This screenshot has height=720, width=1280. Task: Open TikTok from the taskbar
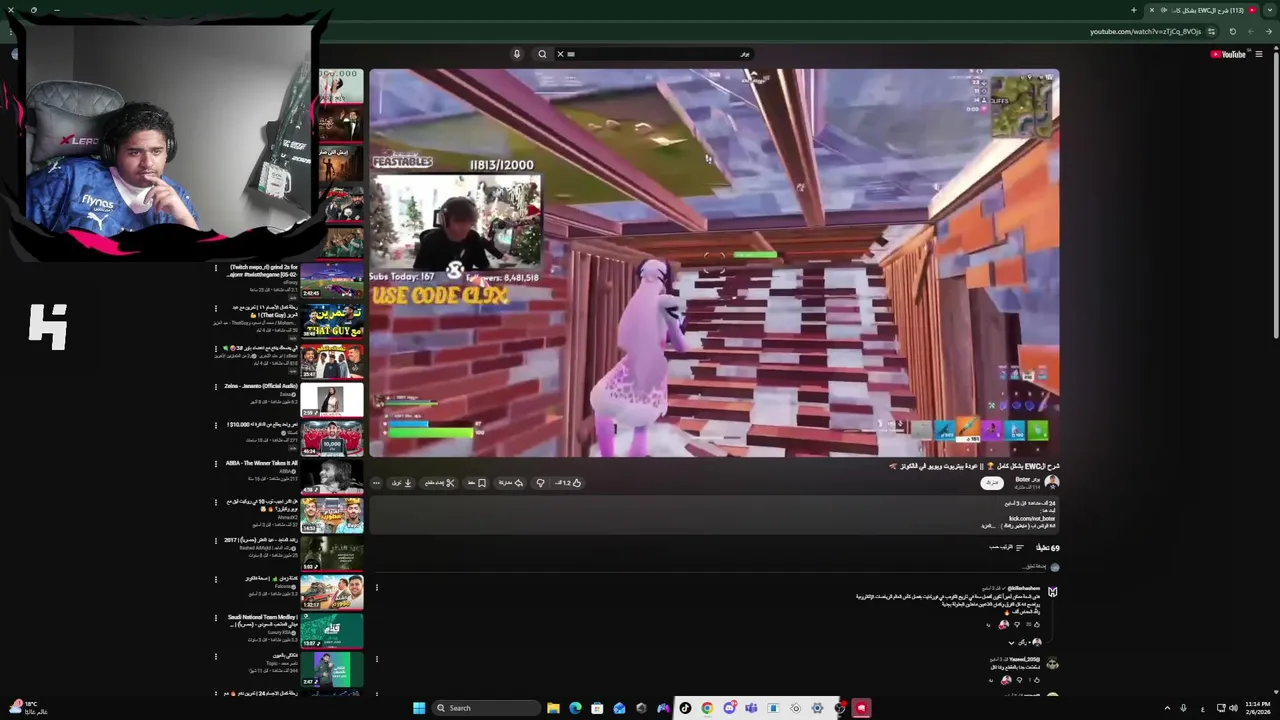[x=685, y=708]
